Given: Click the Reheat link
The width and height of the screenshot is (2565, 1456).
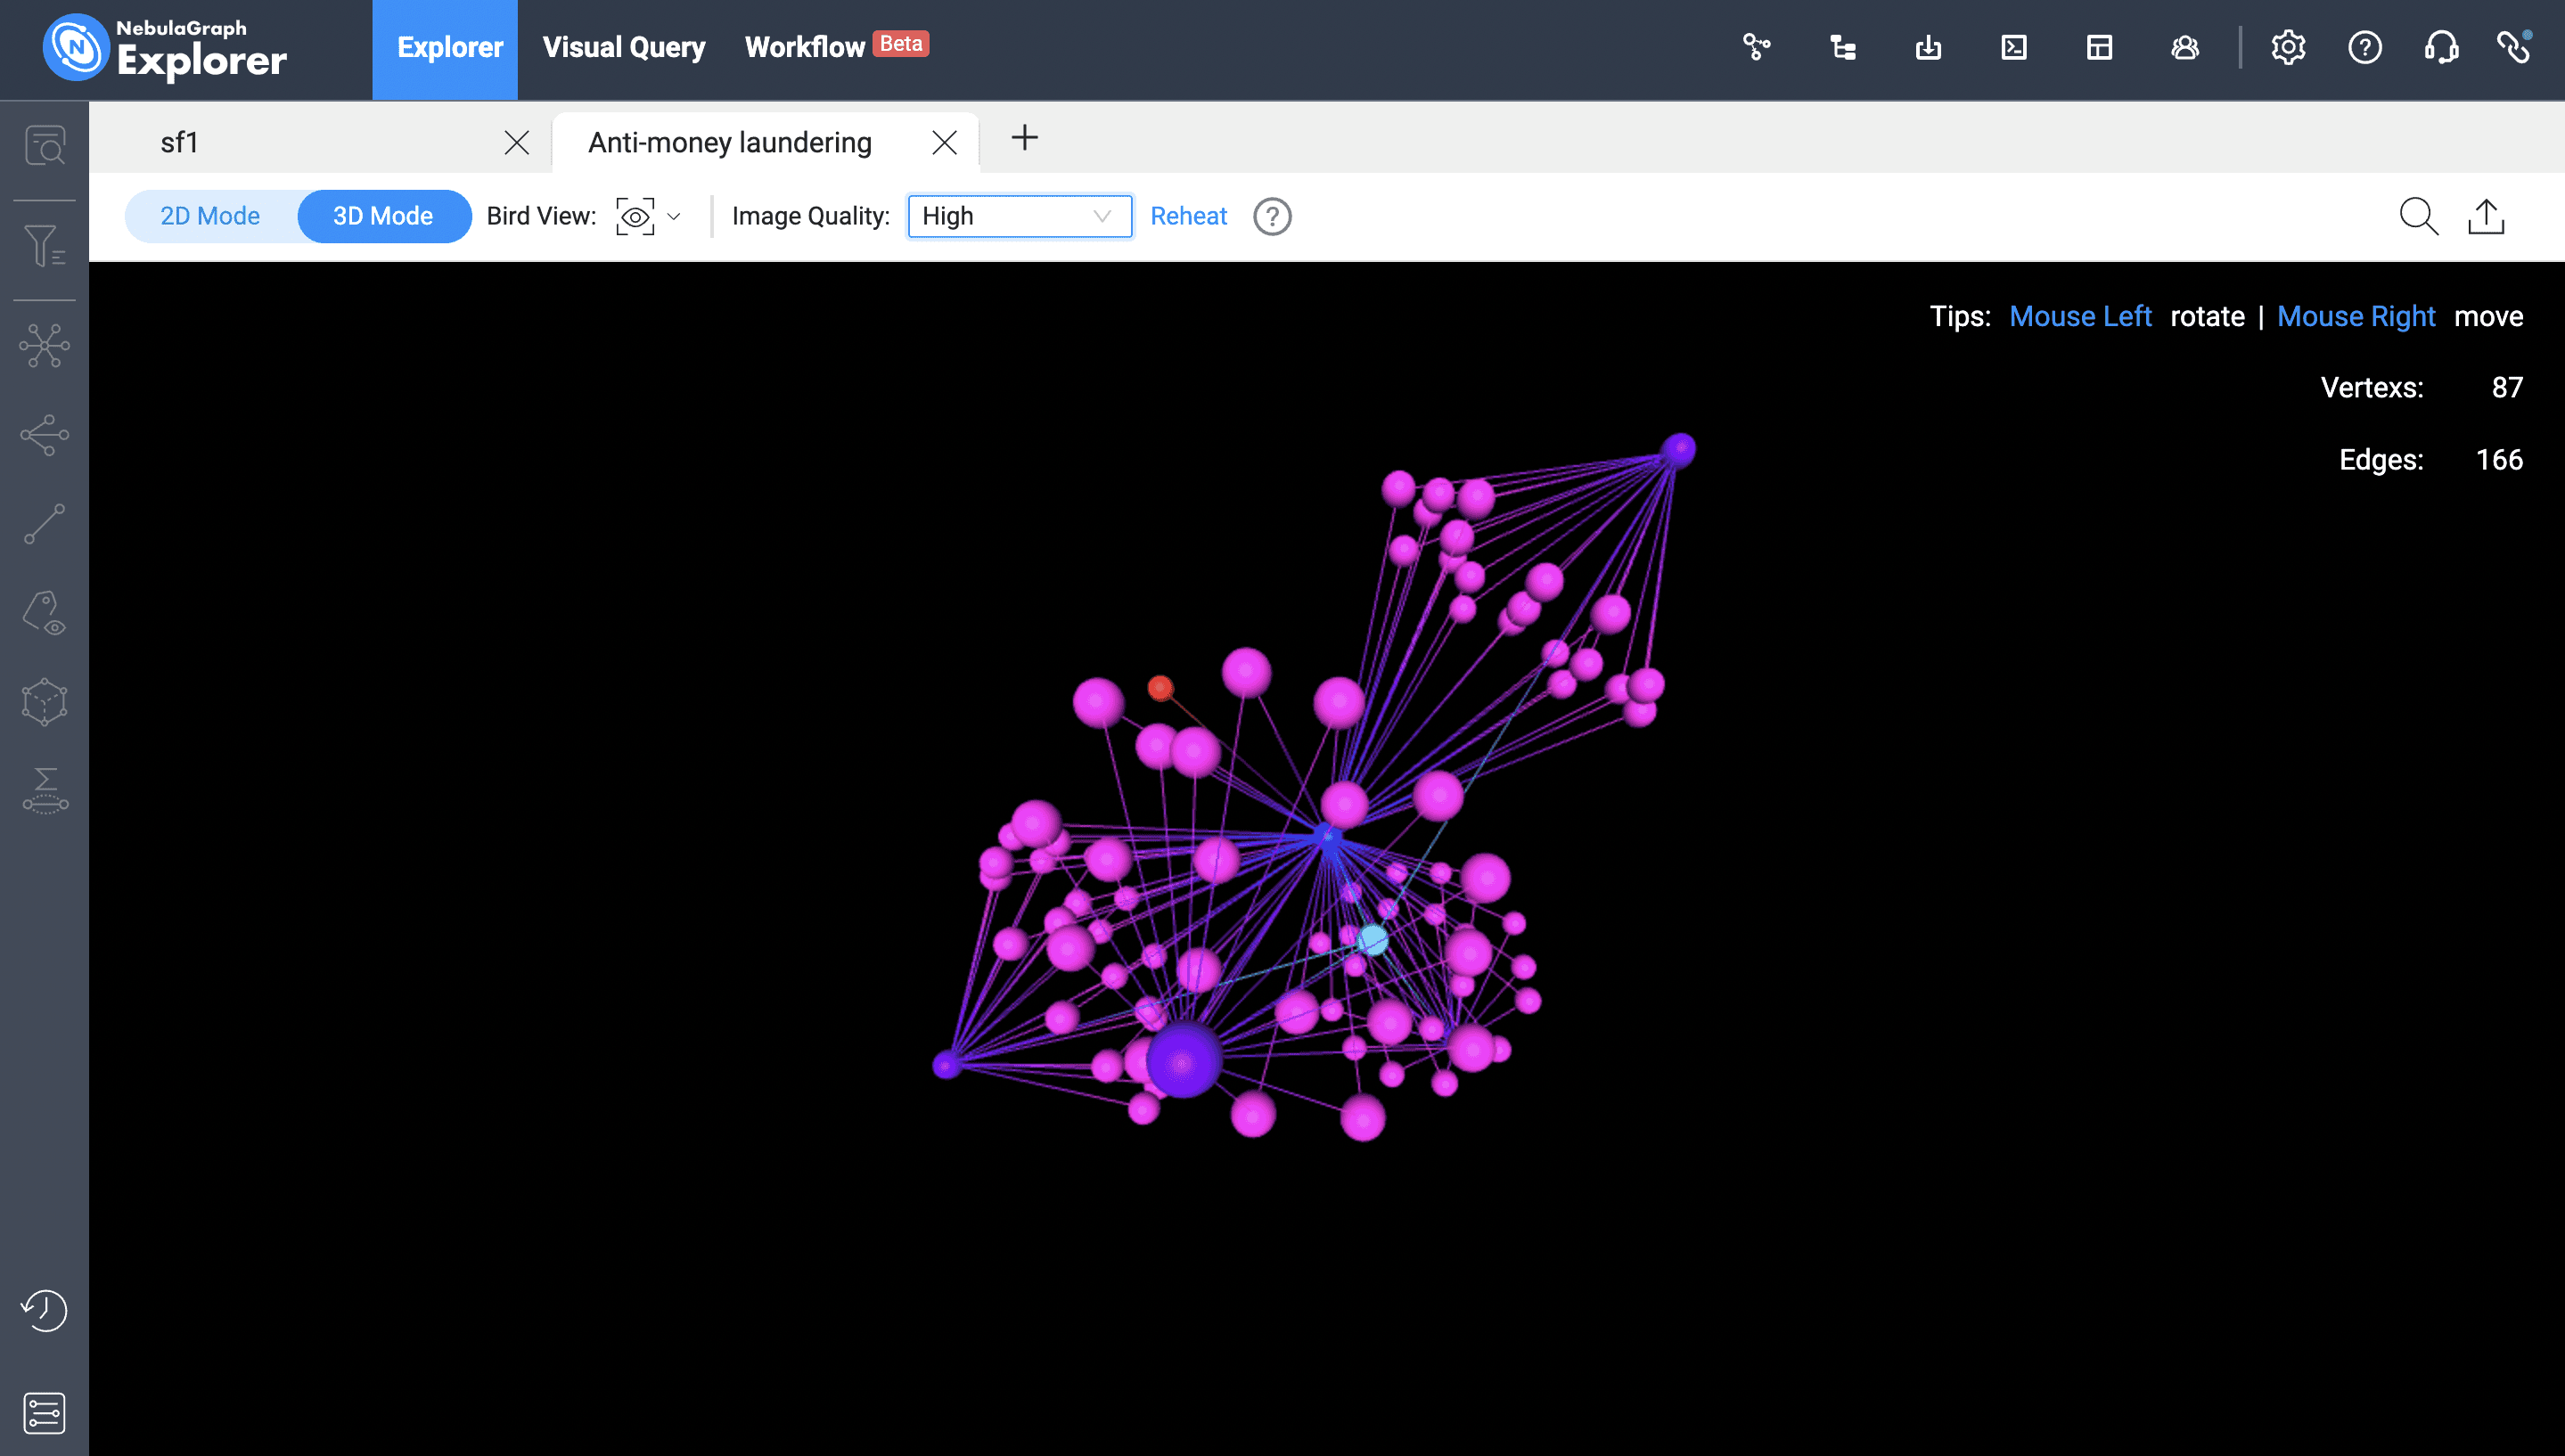Looking at the screenshot, I should [x=1189, y=215].
